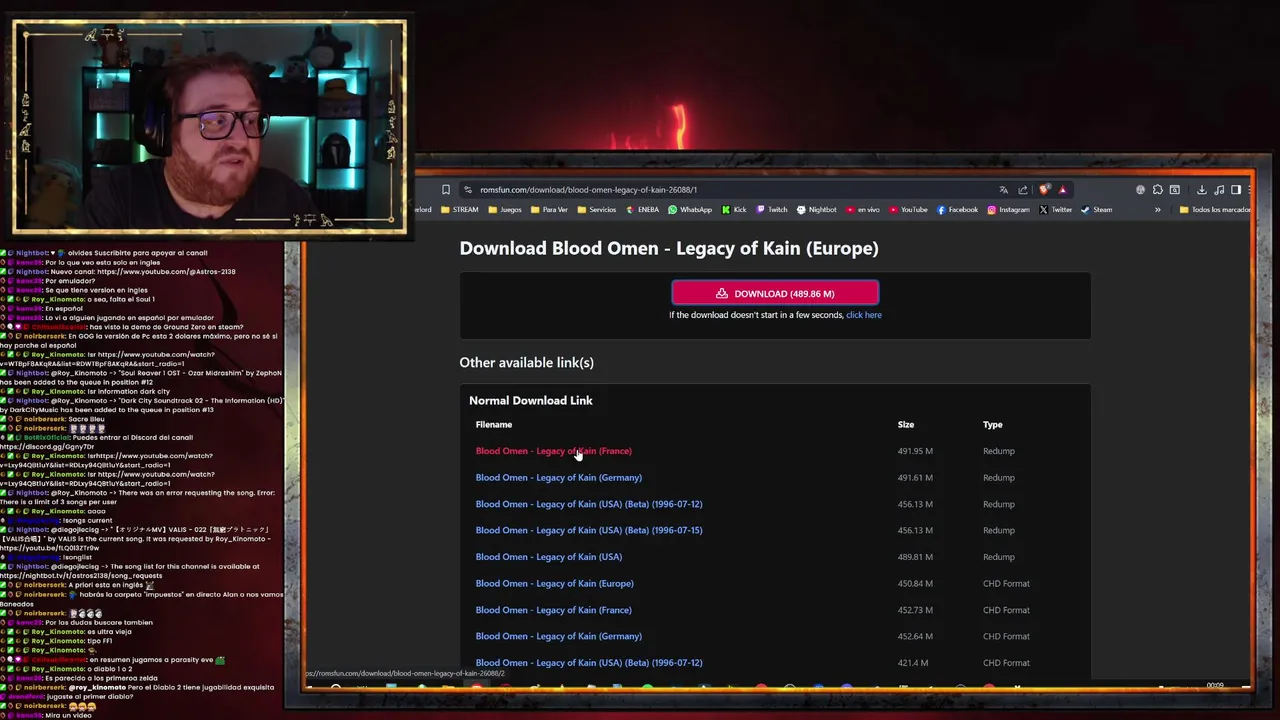Expand the Servicios bookmarks folder
This screenshot has height=720, width=1280.
596,210
